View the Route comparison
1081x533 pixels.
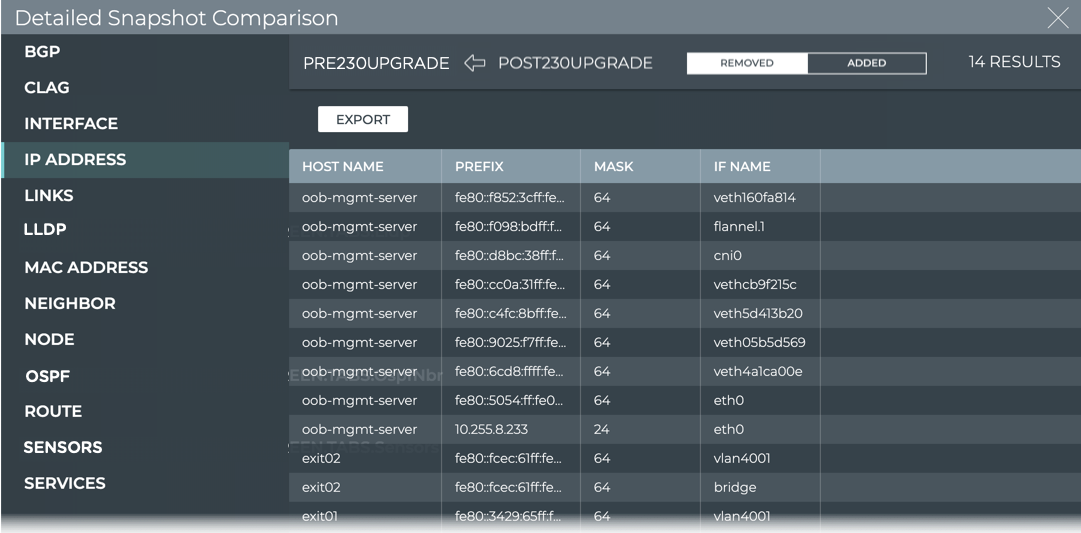[x=53, y=411]
